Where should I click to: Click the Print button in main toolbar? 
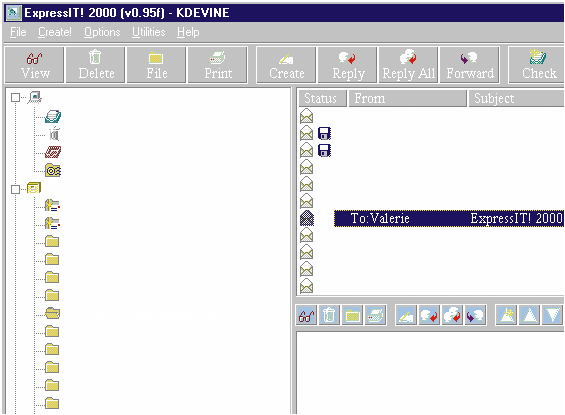[218, 65]
